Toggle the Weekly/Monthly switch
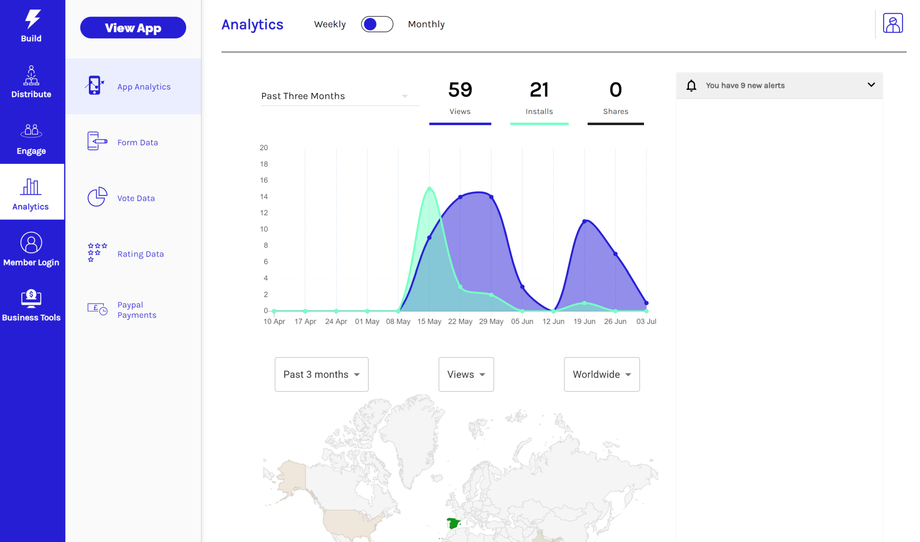 coord(377,24)
